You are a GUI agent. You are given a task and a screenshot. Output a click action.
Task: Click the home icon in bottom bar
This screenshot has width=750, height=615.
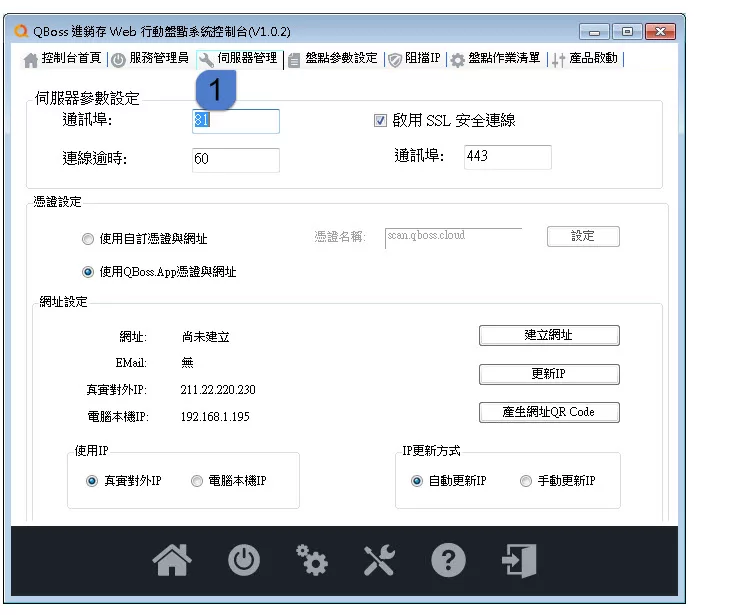coord(172,561)
